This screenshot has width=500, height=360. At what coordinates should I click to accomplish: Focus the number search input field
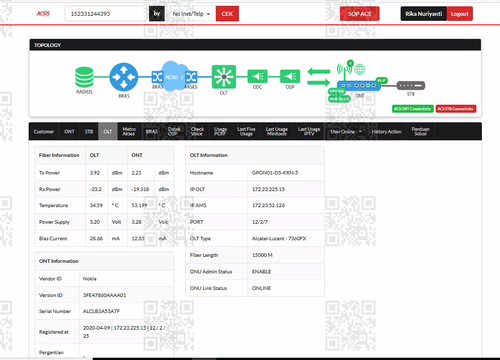point(107,14)
